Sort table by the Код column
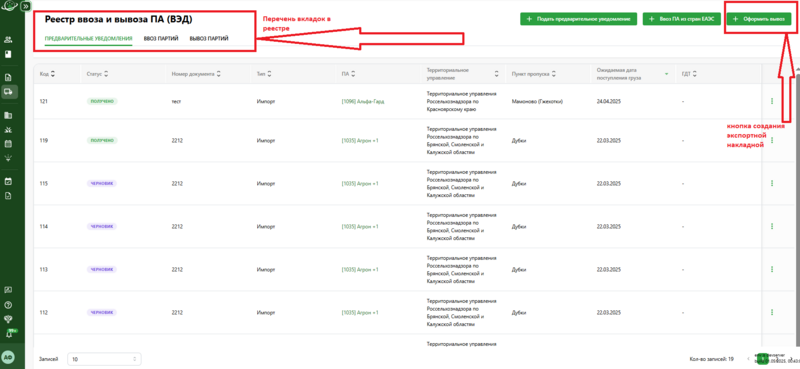Viewport: 800px width, 369px height. 53,74
